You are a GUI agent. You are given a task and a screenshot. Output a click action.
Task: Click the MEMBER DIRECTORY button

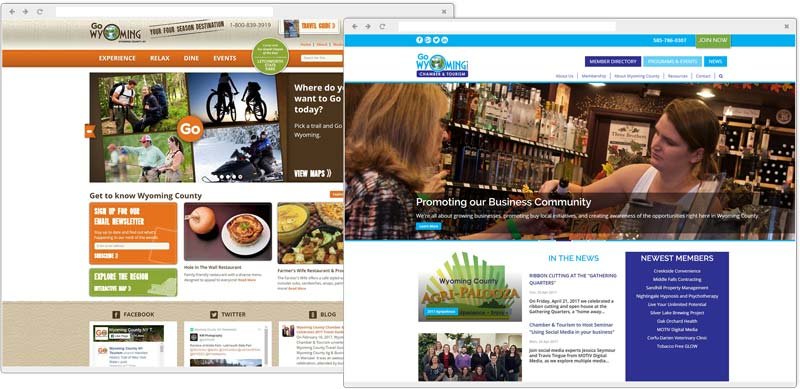point(613,61)
